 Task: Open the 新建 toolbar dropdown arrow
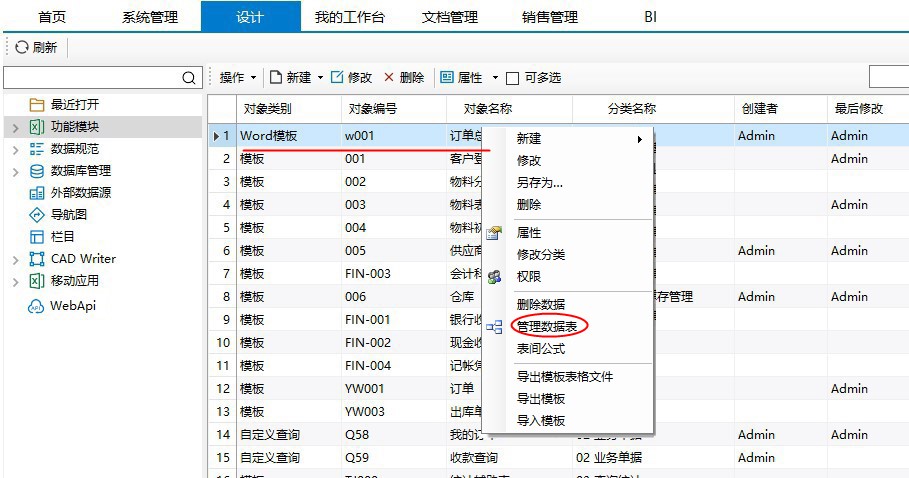(x=320, y=78)
